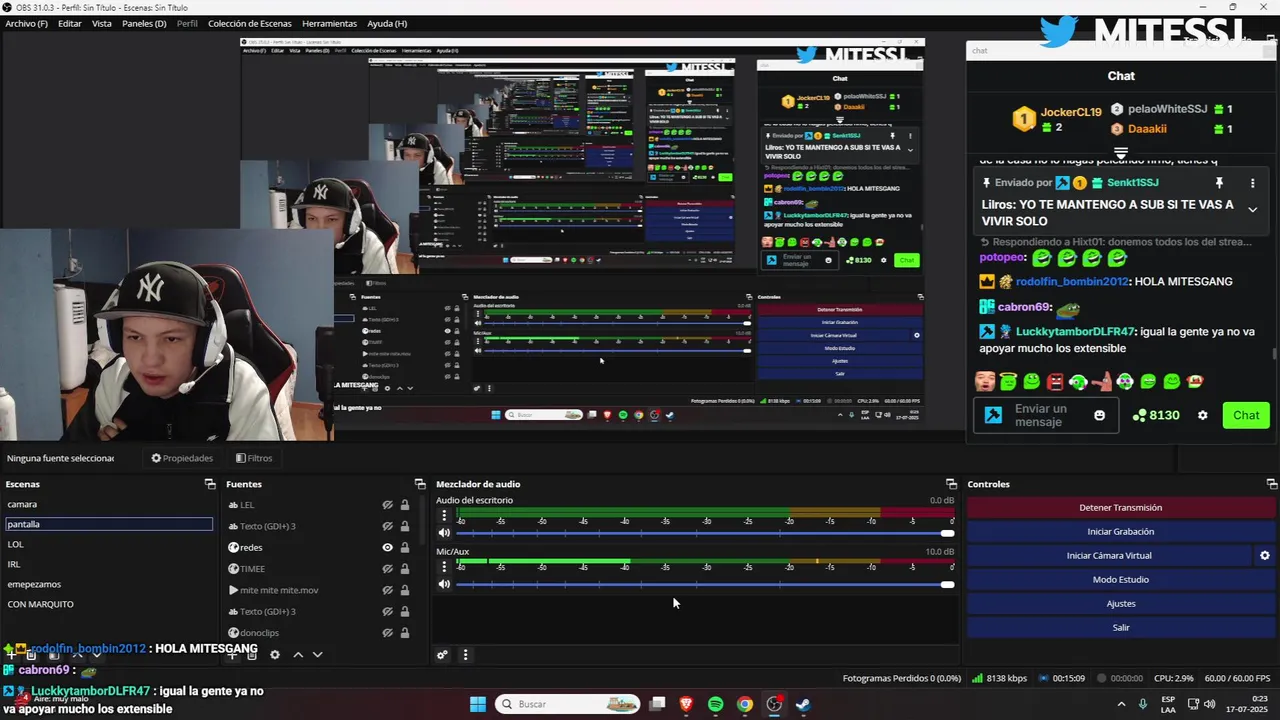Click the Windows Start button
The height and width of the screenshot is (720, 1280).
coord(478,704)
